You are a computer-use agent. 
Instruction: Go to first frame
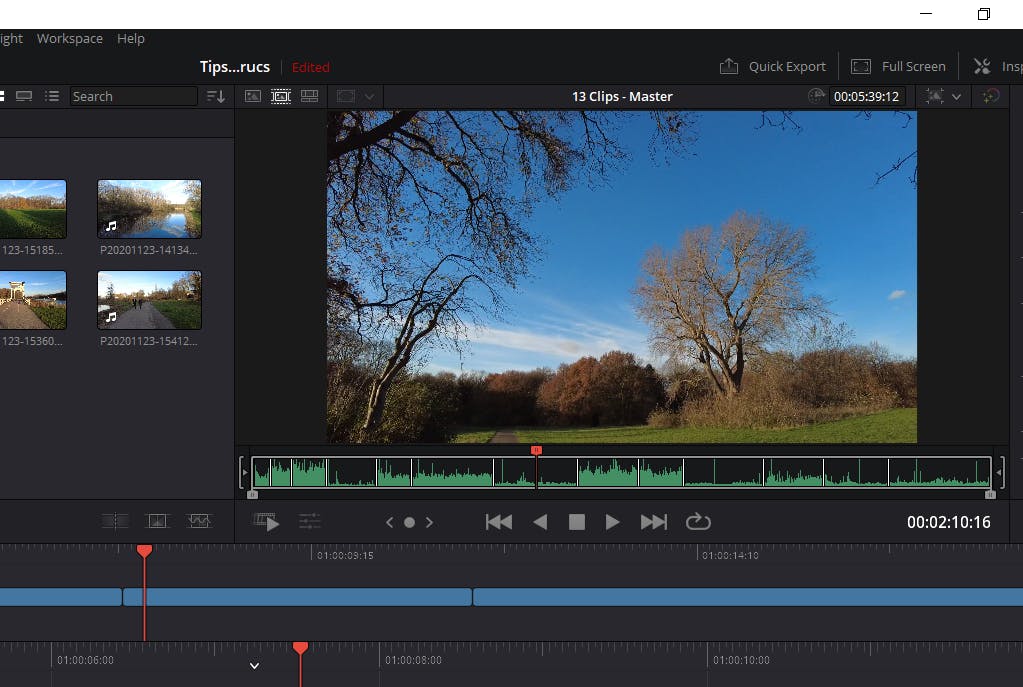[x=499, y=522]
